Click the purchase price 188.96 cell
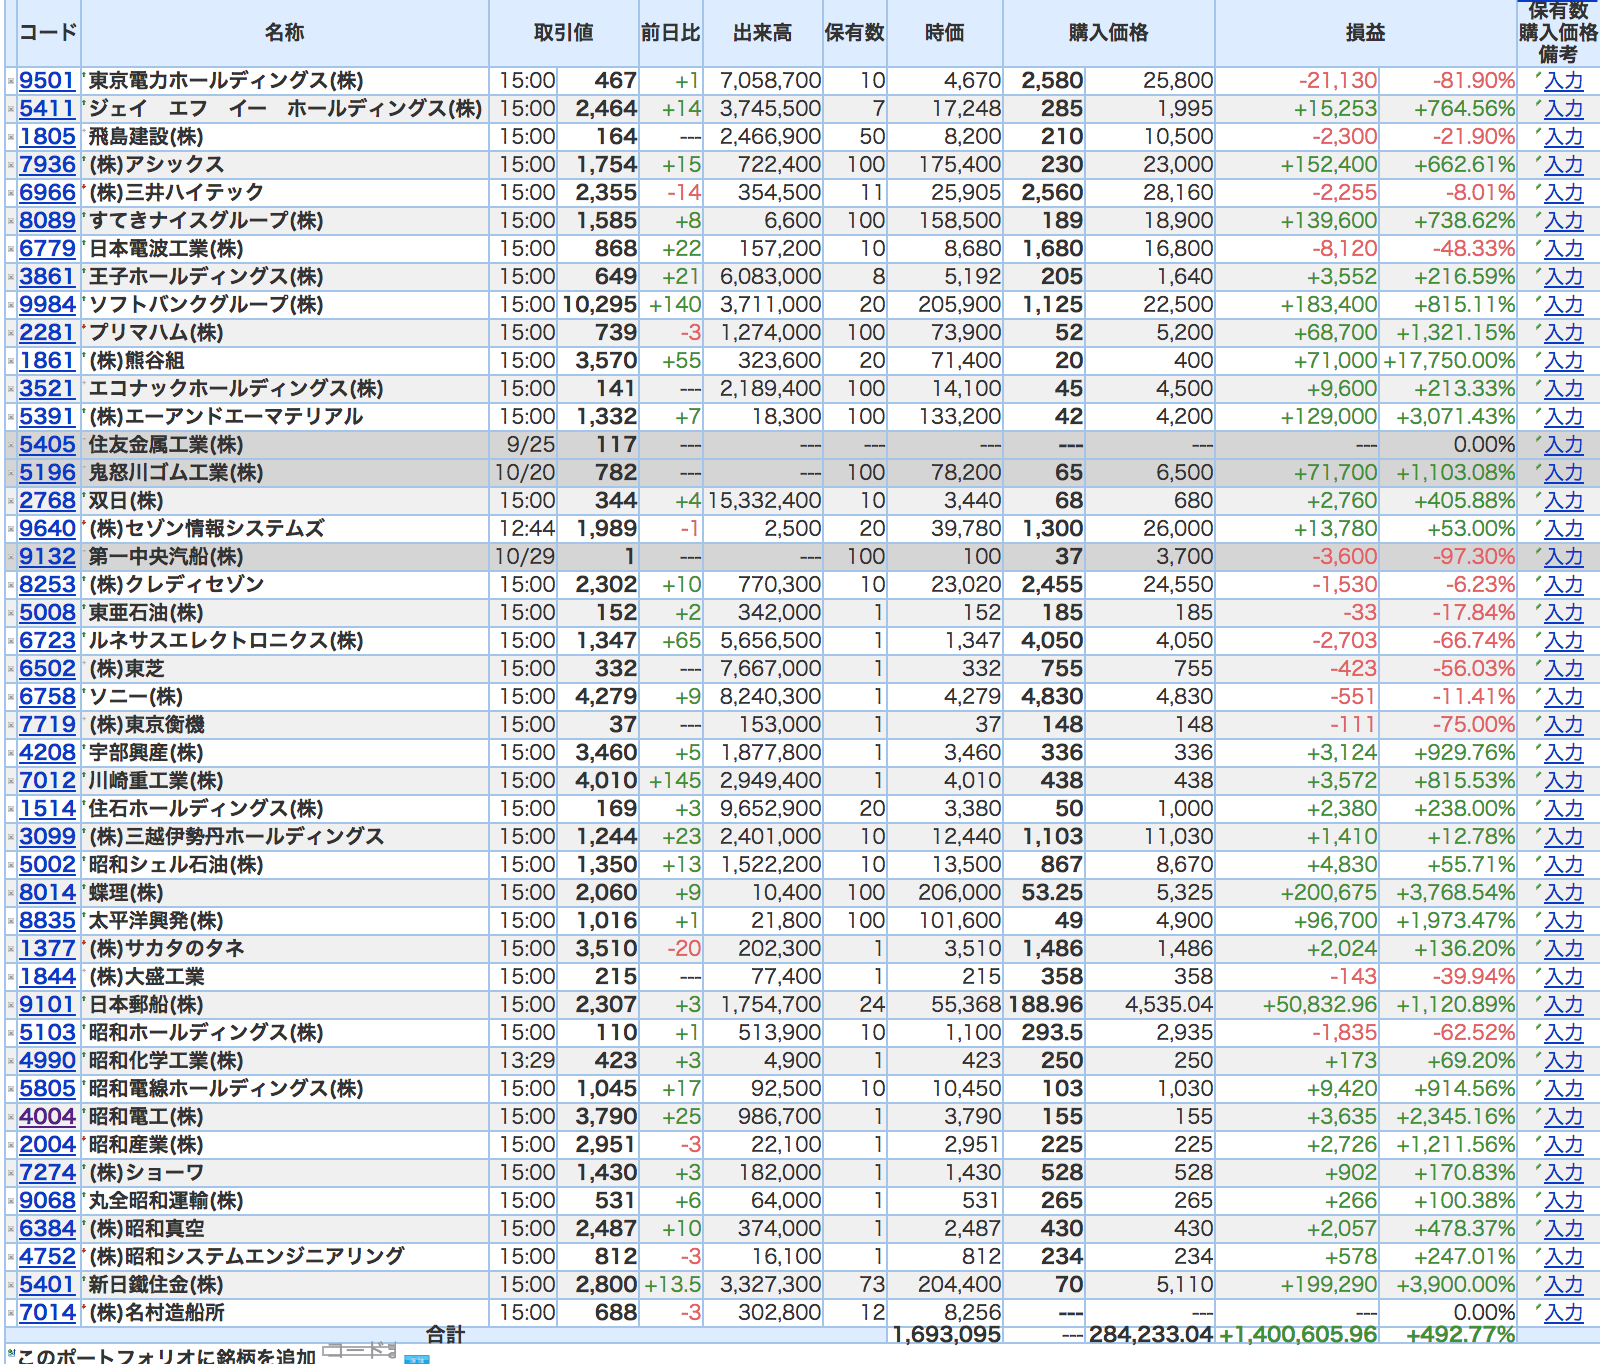 coord(1046,1005)
